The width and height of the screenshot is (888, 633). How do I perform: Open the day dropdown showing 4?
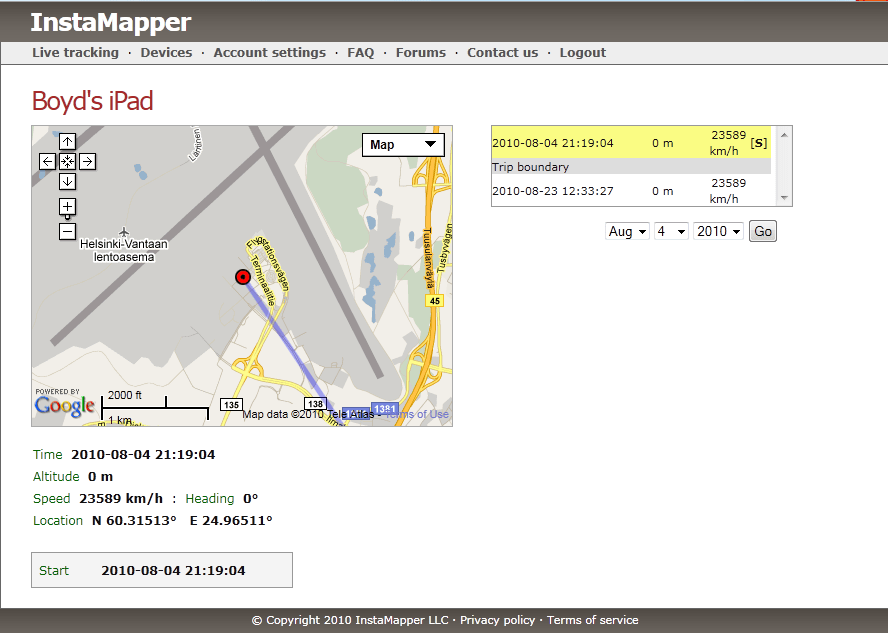coord(671,231)
